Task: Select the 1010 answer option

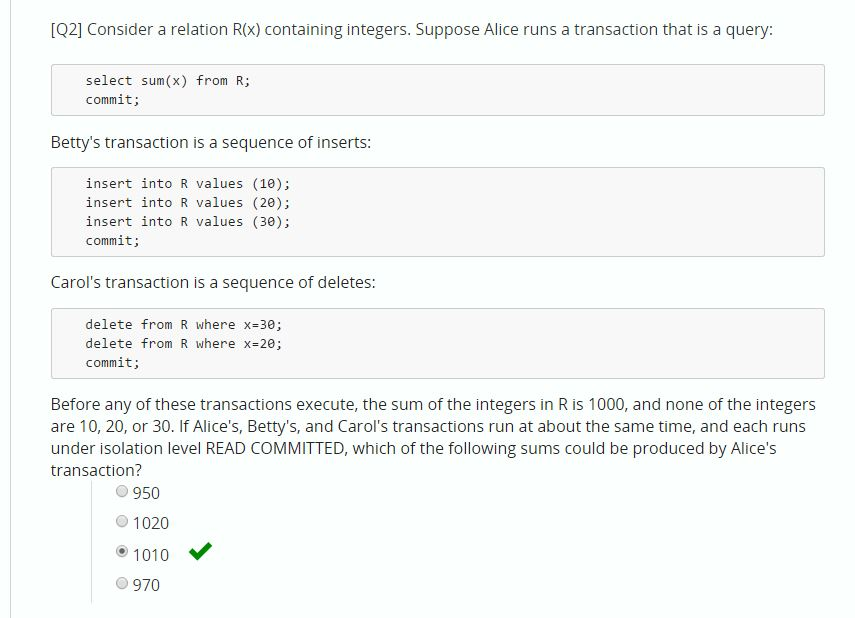Action: 120,553
